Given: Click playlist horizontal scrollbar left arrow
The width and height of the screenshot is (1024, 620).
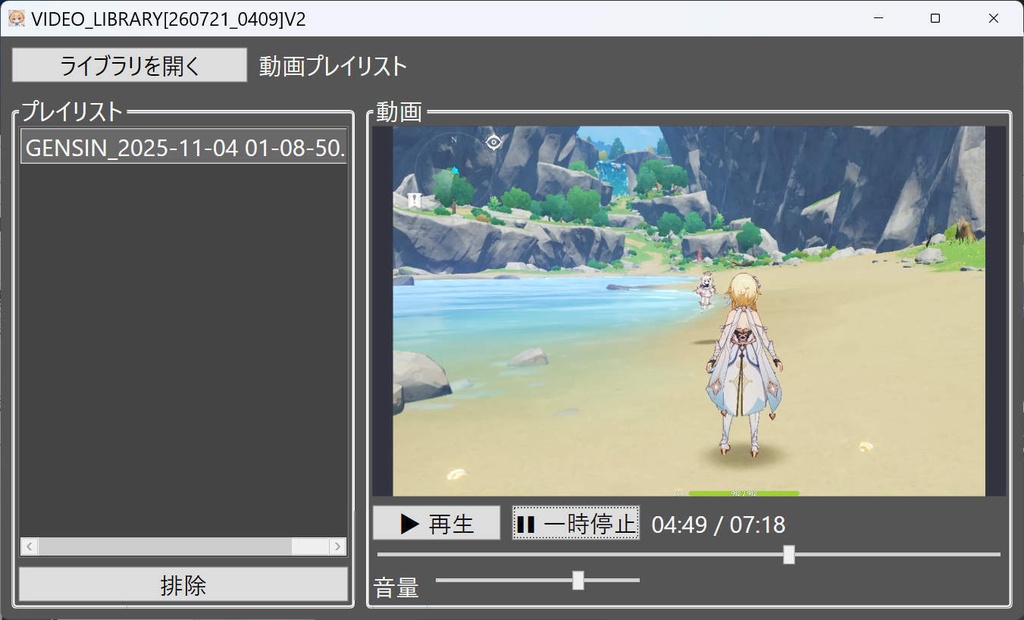Looking at the screenshot, I should (x=29, y=546).
